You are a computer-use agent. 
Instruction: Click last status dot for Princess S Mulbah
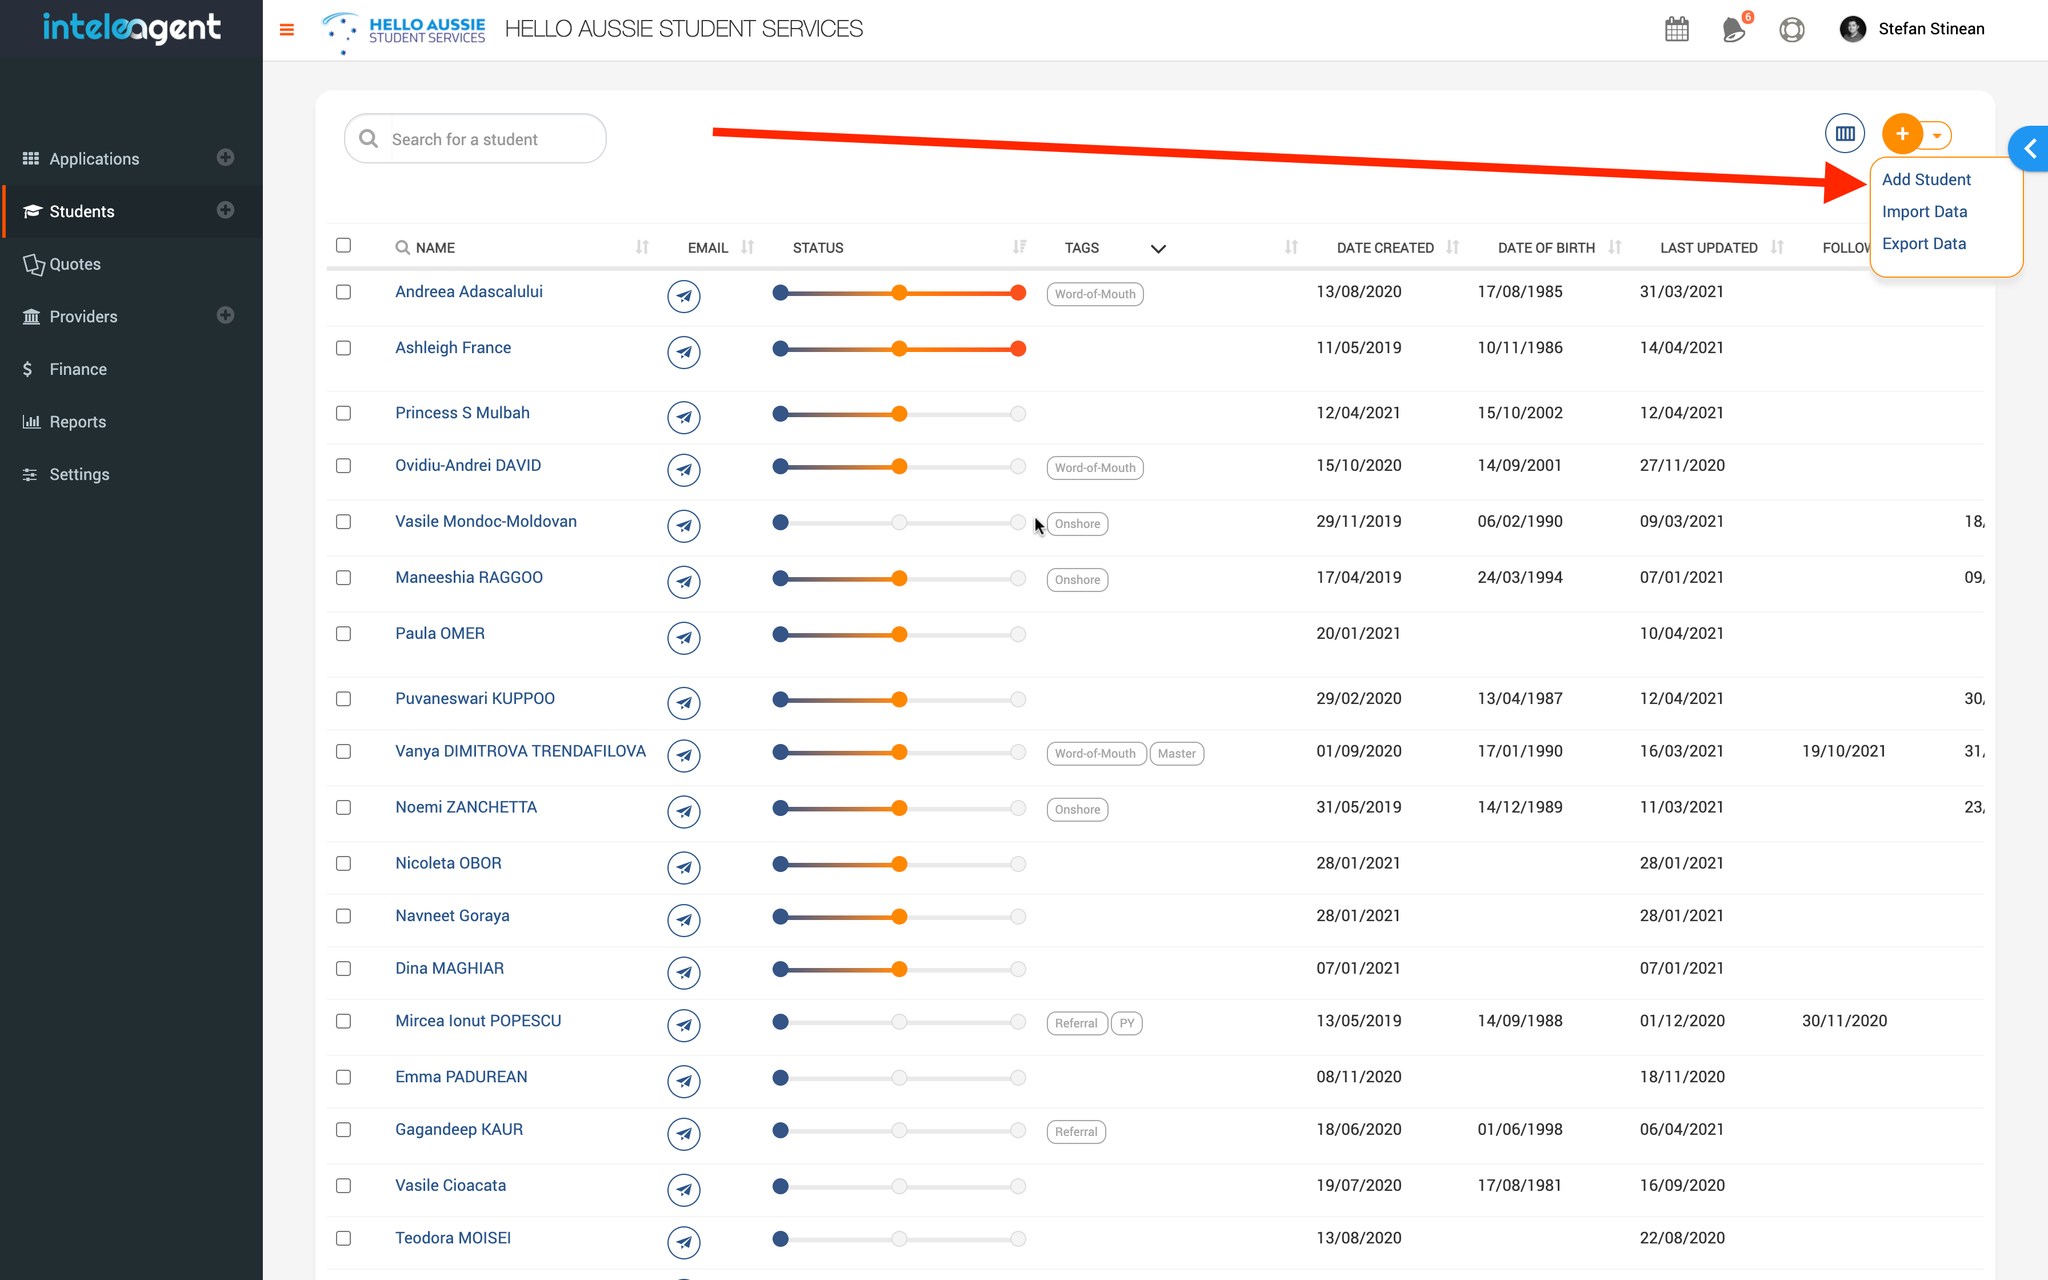pyautogui.click(x=1018, y=414)
